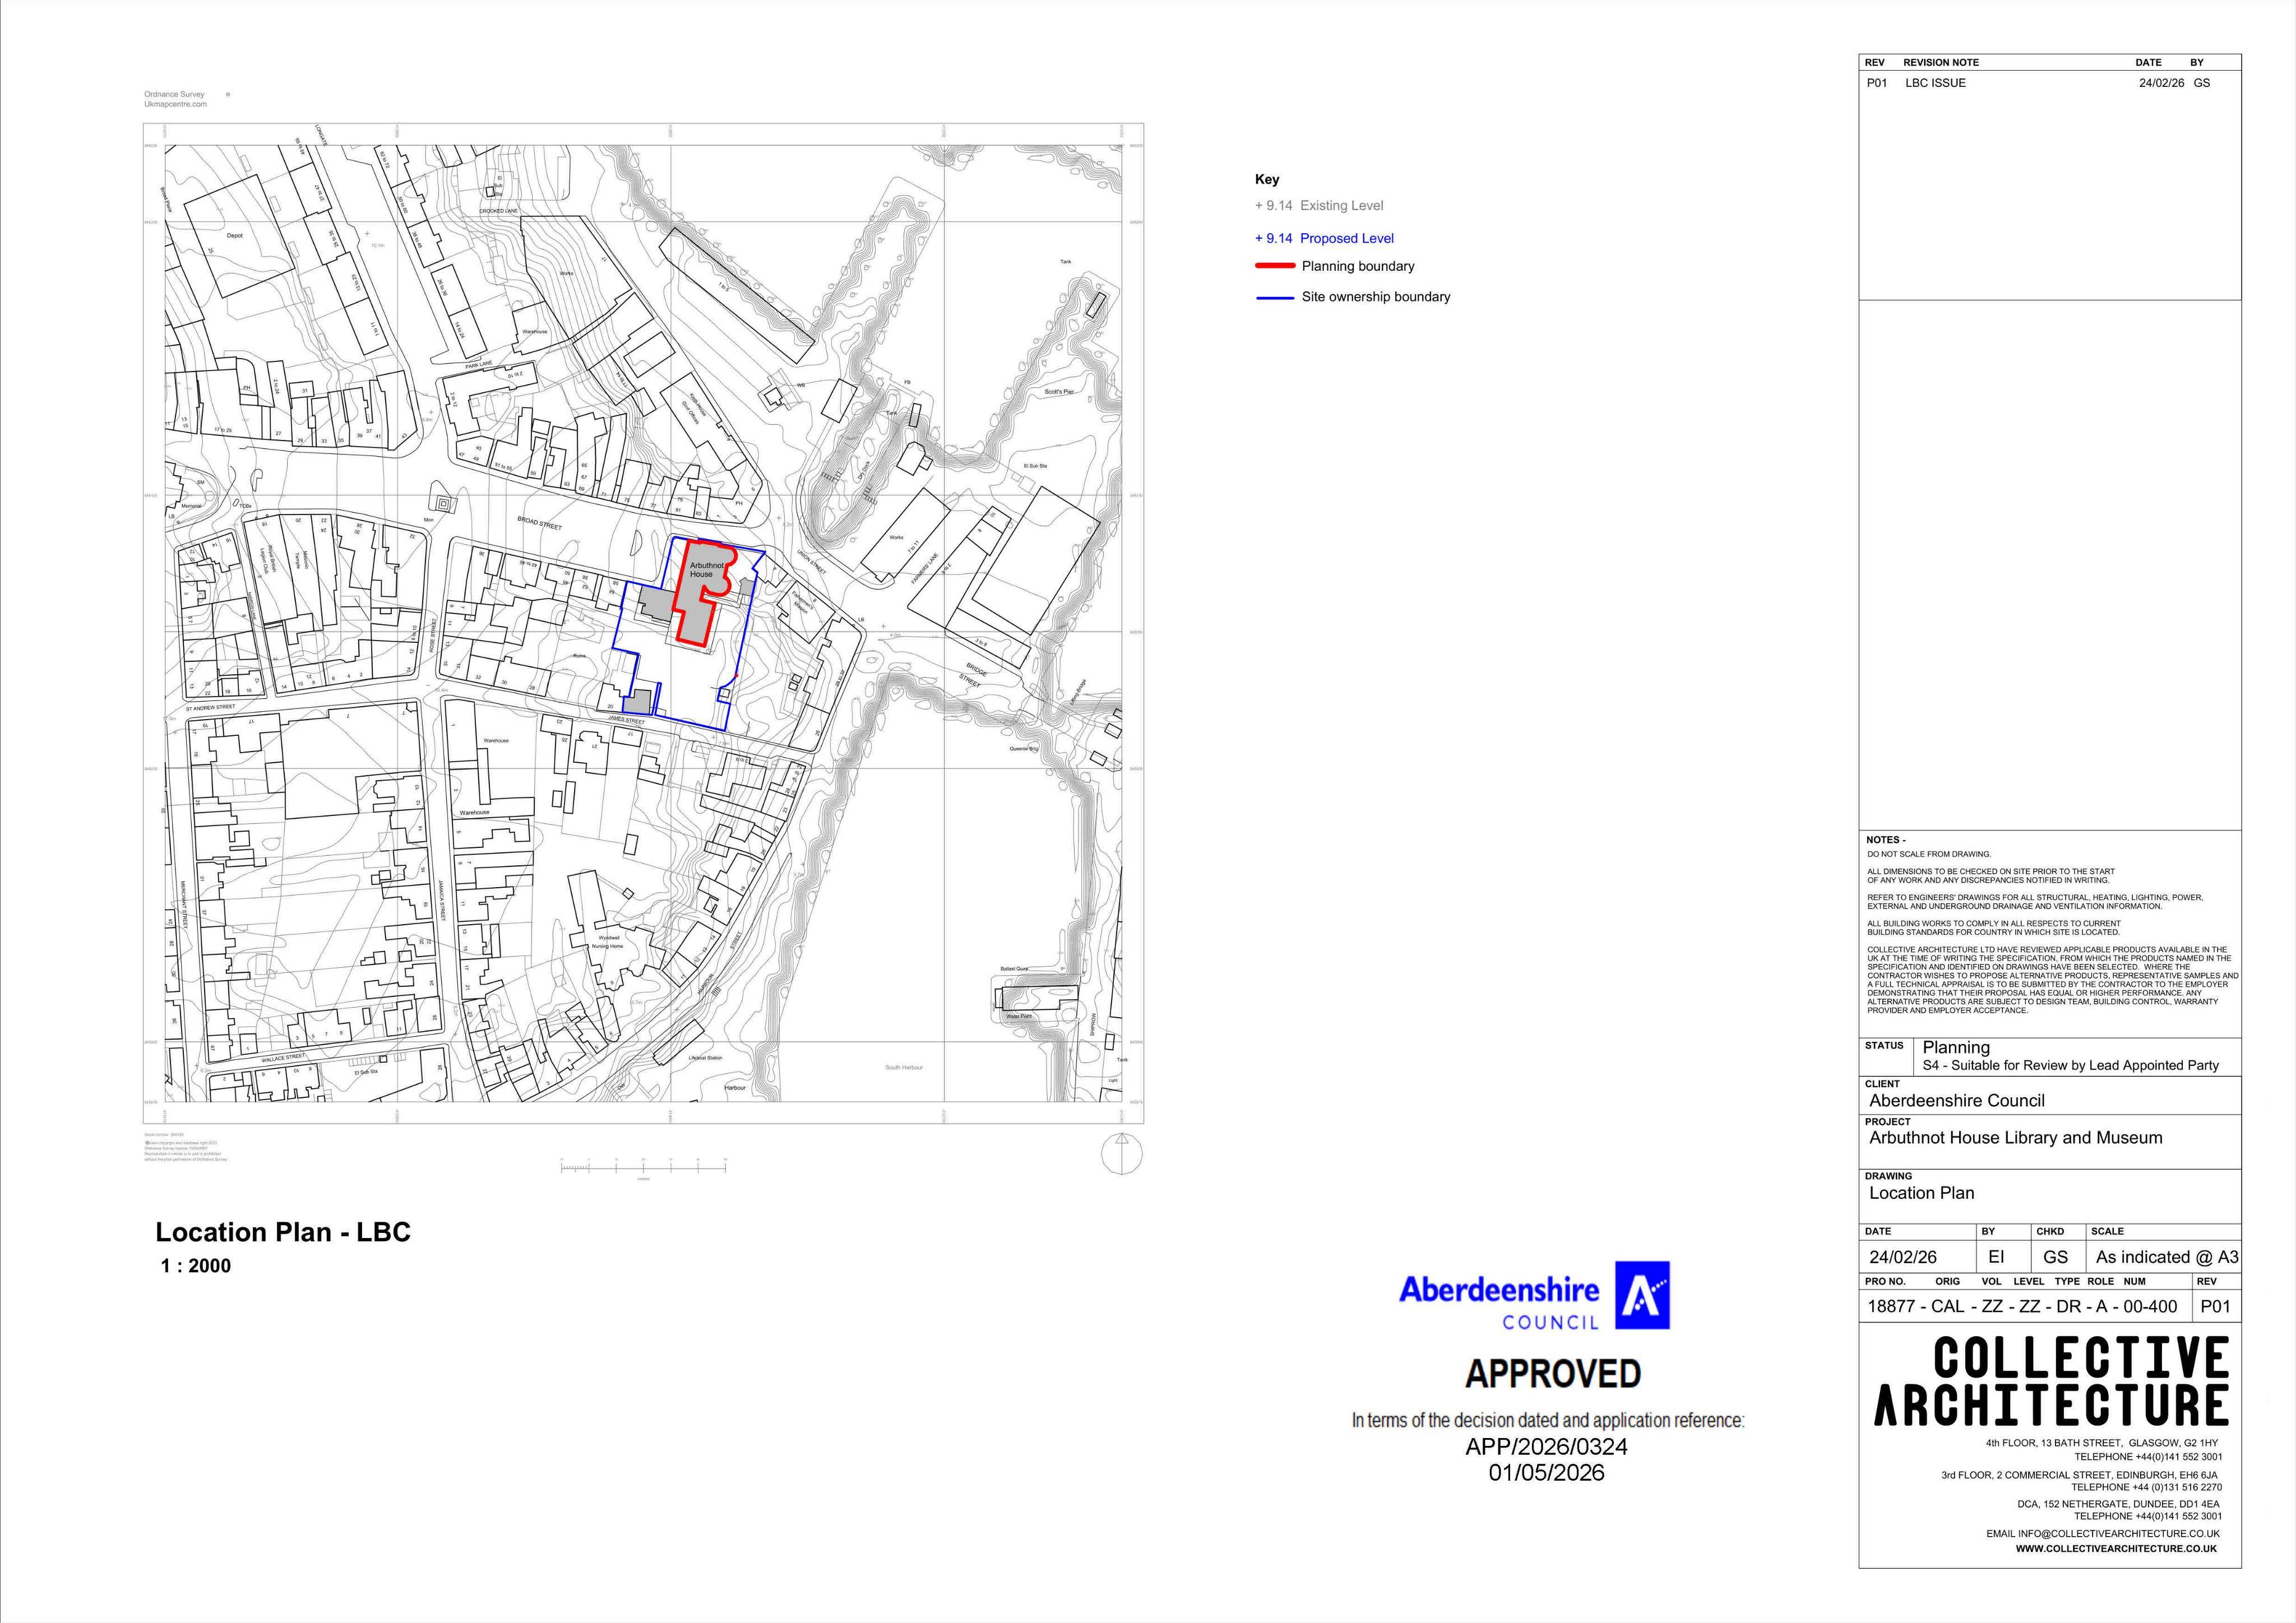This screenshot has width=2296, height=1623.
Task: Click the INFO@COLLECTIVEARCHITECTURE.CO.UK email address
Action: [x=2118, y=1534]
